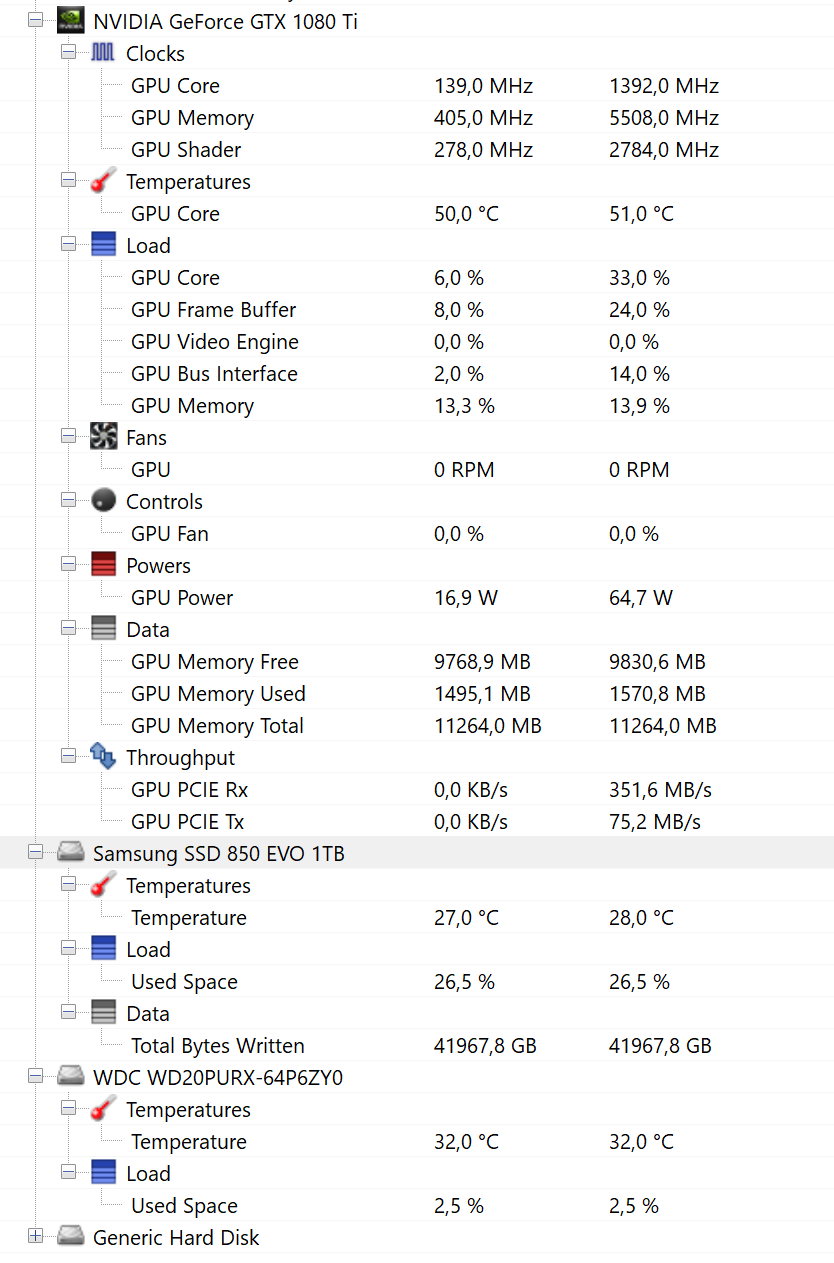Click the NVIDIA GeForce GTX 1080 Ti icon
The image size is (834, 1263).
coord(70,21)
